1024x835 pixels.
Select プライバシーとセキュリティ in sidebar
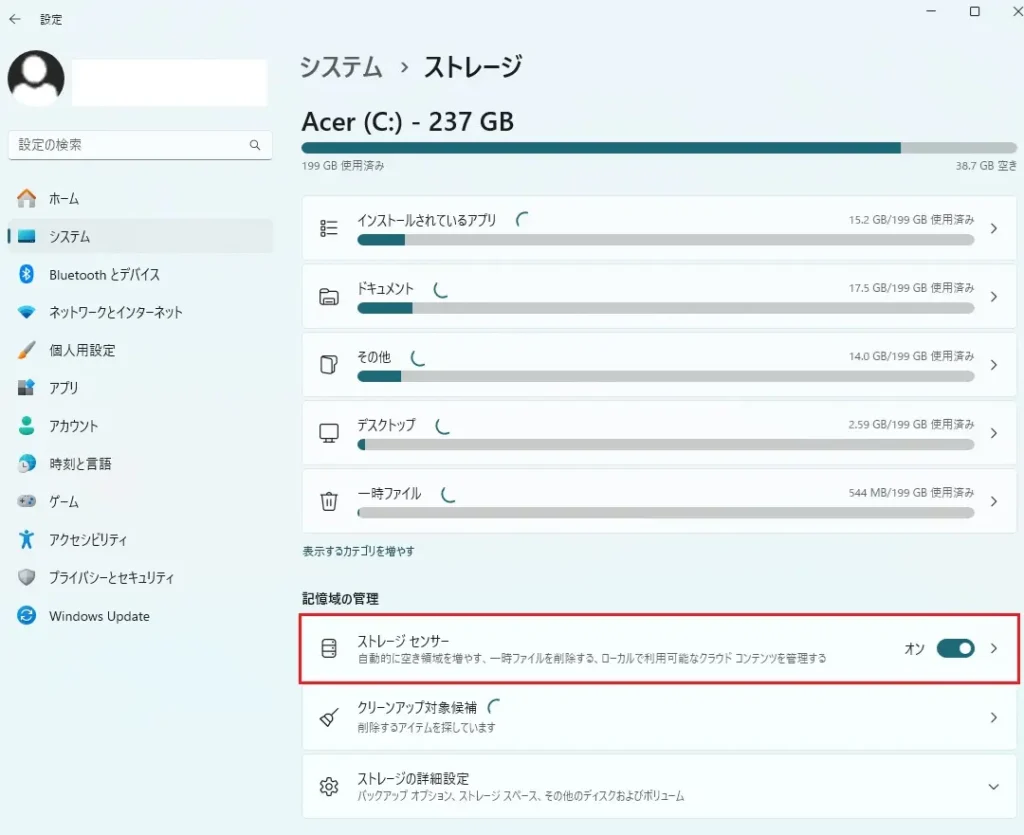pyautogui.click(x=140, y=577)
